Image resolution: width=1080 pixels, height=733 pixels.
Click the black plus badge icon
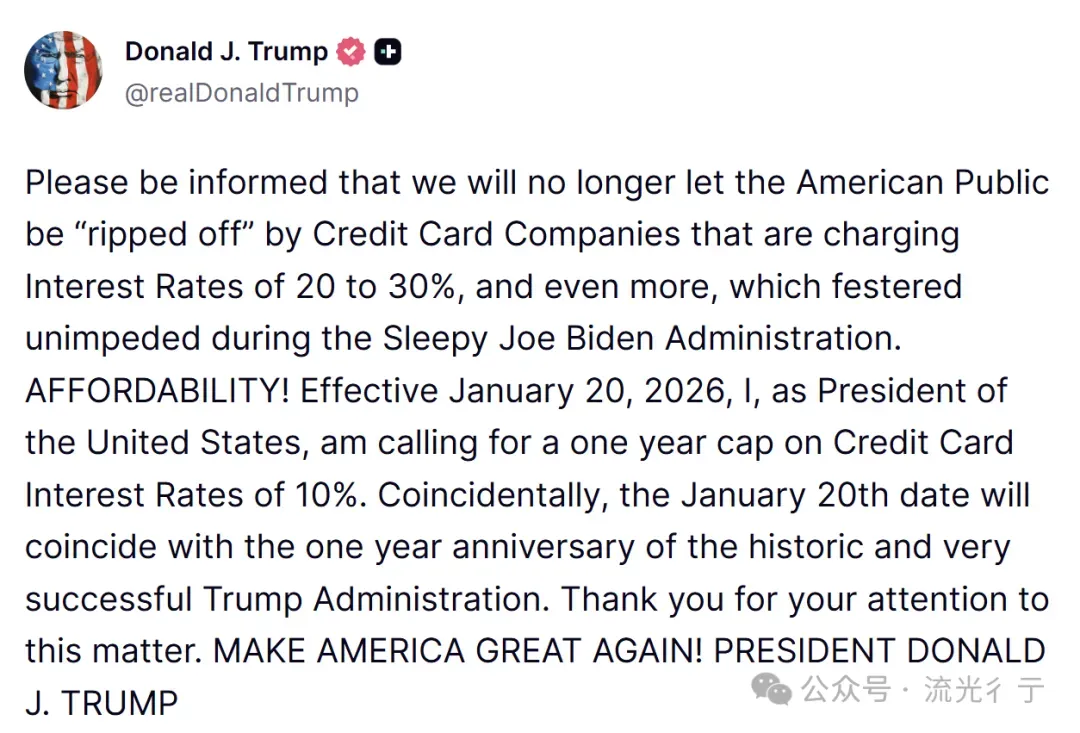click(388, 52)
